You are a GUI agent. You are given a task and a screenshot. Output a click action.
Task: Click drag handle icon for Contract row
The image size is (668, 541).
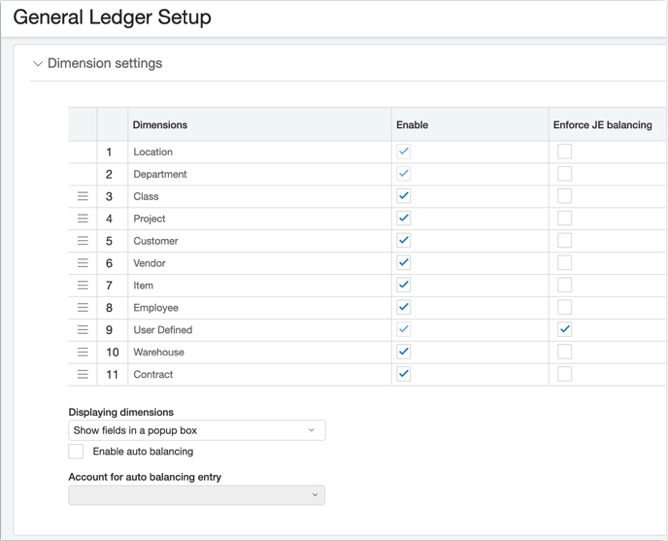pyautogui.click(x=83, y=375)
